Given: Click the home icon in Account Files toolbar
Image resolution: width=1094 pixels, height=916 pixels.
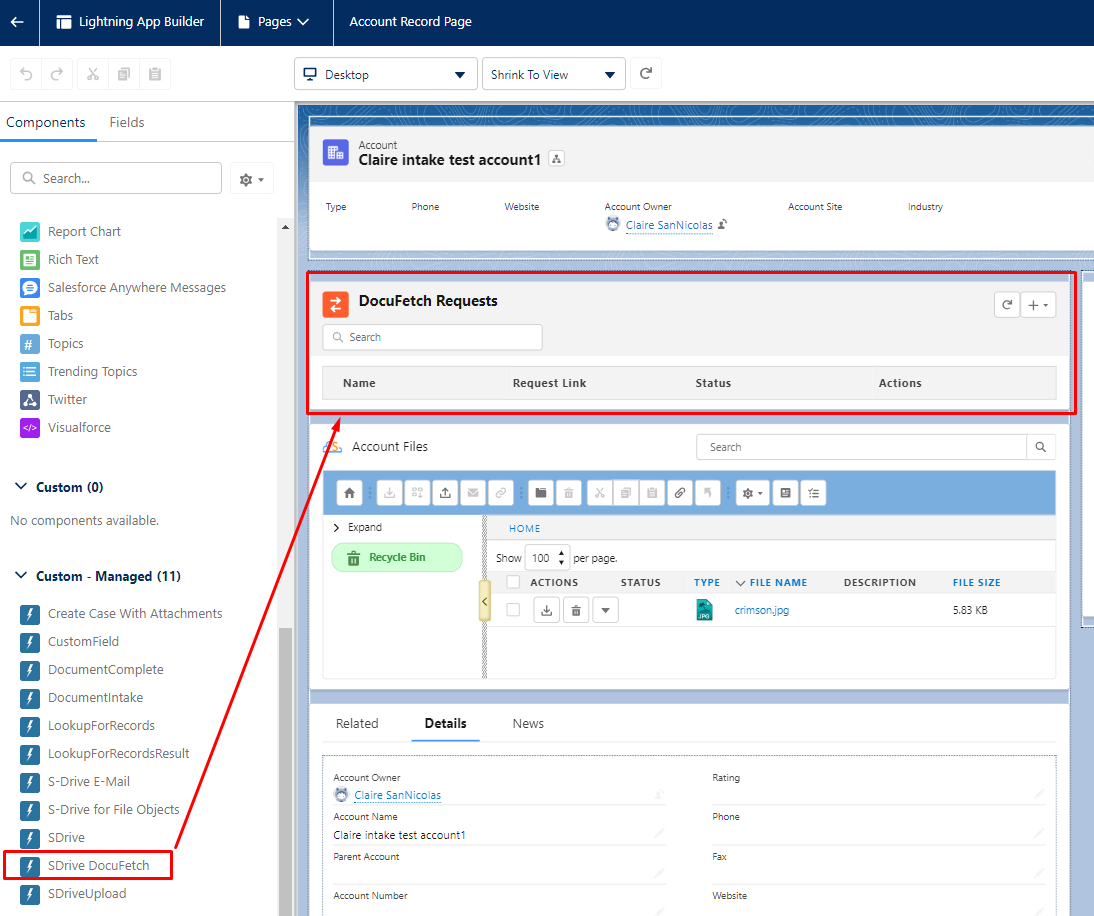Looking at the screenshot, I should [x=349, y=493].
